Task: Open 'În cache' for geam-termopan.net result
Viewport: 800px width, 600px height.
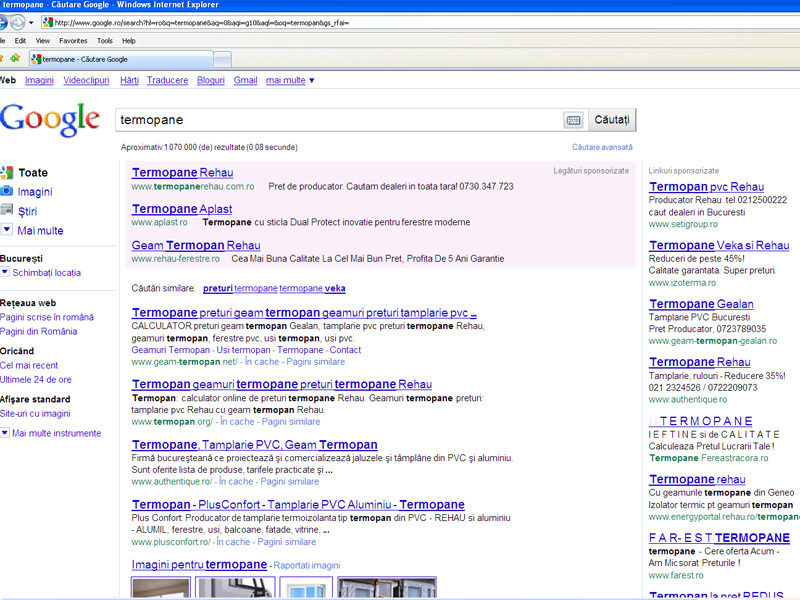Action: coord(262,362)
